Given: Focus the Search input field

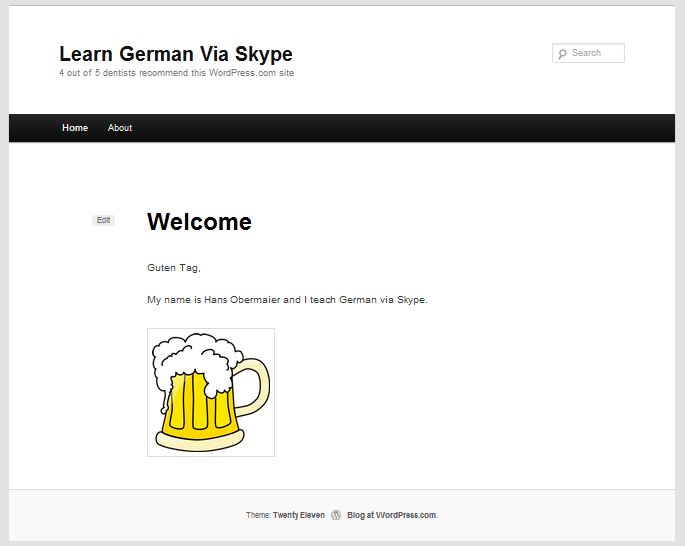Looking at the screenshot, I should 588,53.
